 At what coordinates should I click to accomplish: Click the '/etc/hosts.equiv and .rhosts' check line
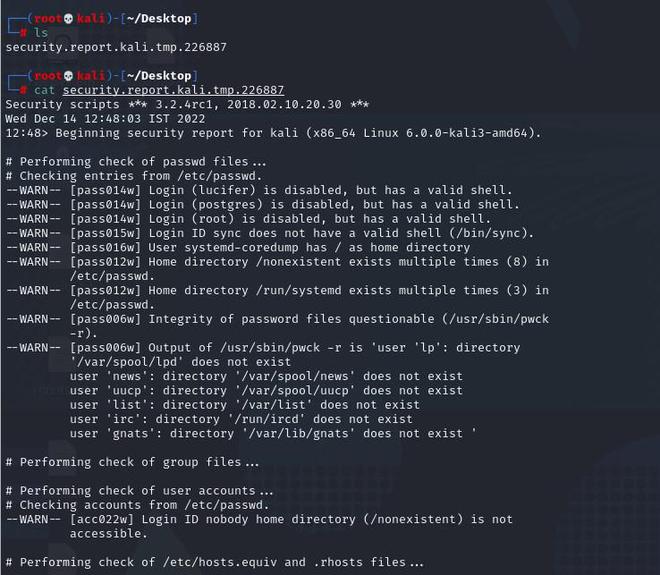click(x=215, y=562)
